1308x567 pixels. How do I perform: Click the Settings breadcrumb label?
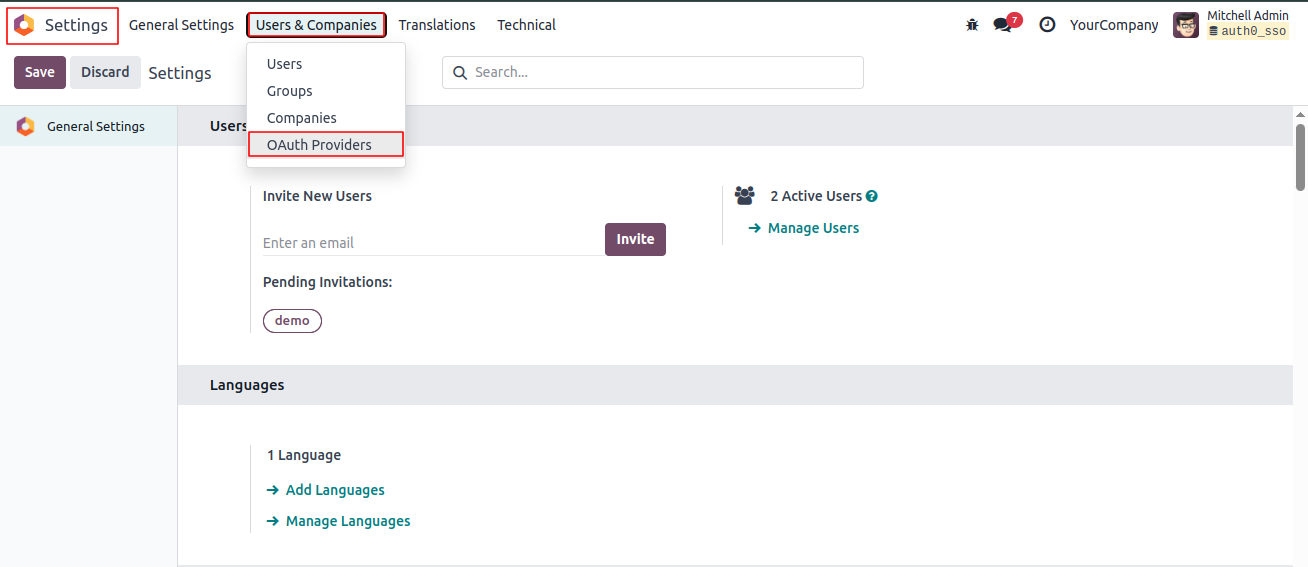tap(180, 73)
